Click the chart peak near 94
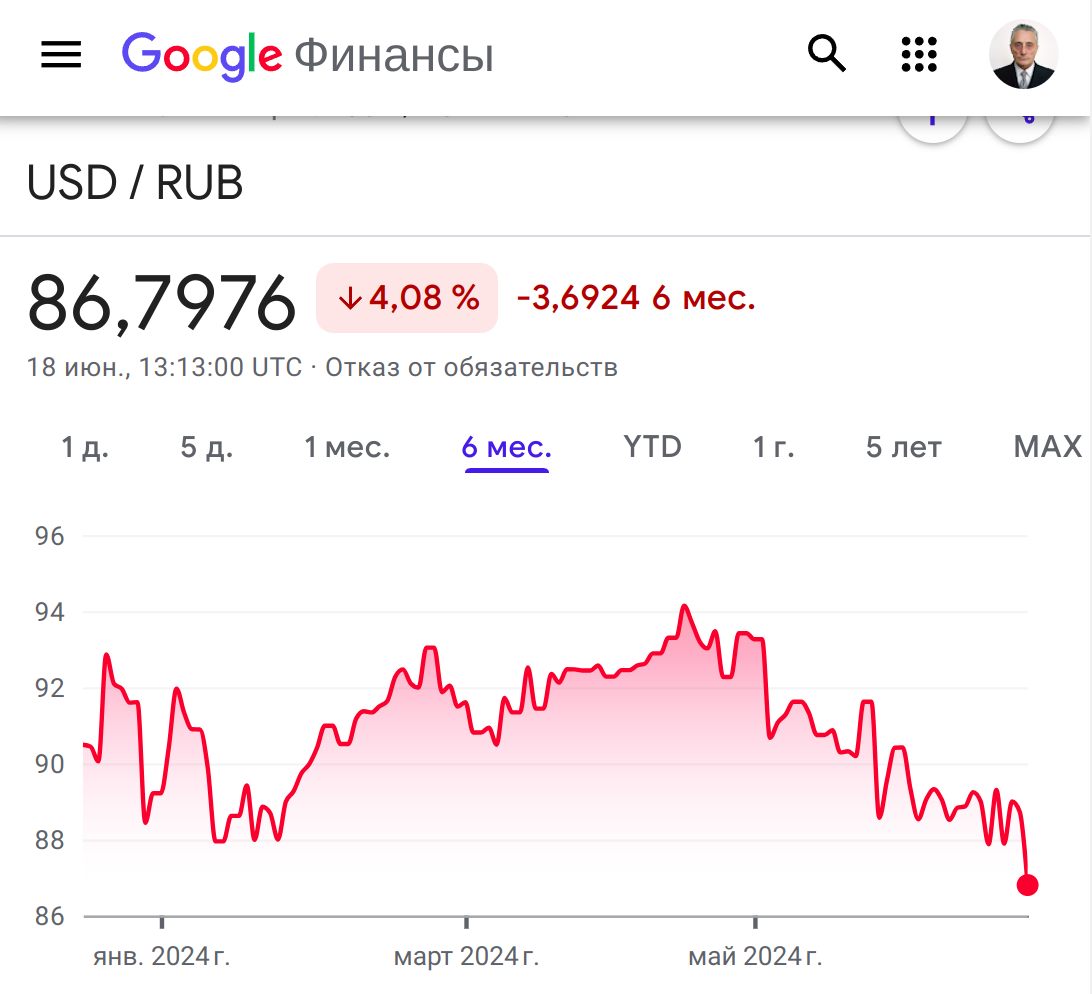This screenshot has height=994, width=1092. pyautogui.click(x=684, y=607)
